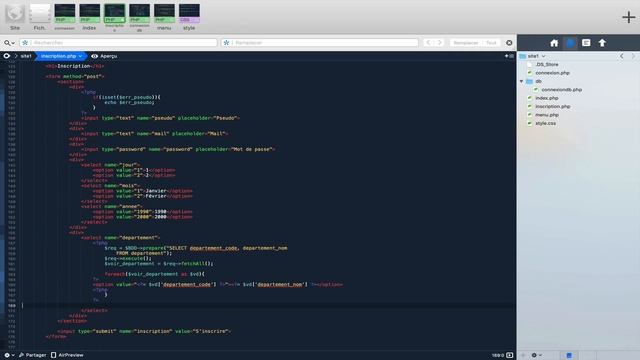The height and width of the screenshot is (360, 640).
Task: Switch to the inscription PHP document tab
Action: (114, 17)
